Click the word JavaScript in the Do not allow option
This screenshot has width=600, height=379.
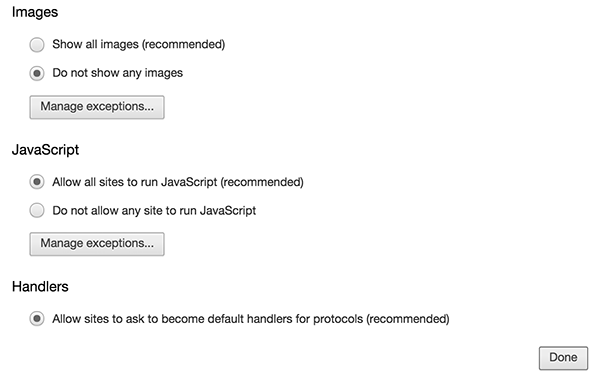[228, 211]
